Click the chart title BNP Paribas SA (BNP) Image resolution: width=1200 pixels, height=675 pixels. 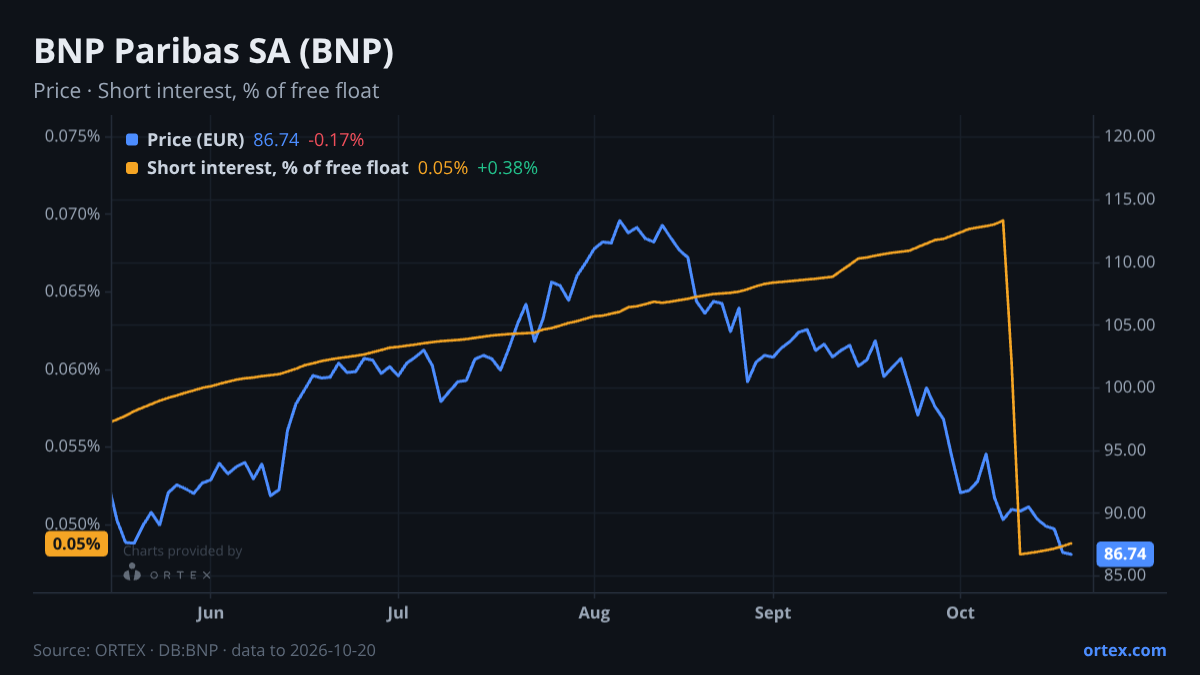pos(214,52)
